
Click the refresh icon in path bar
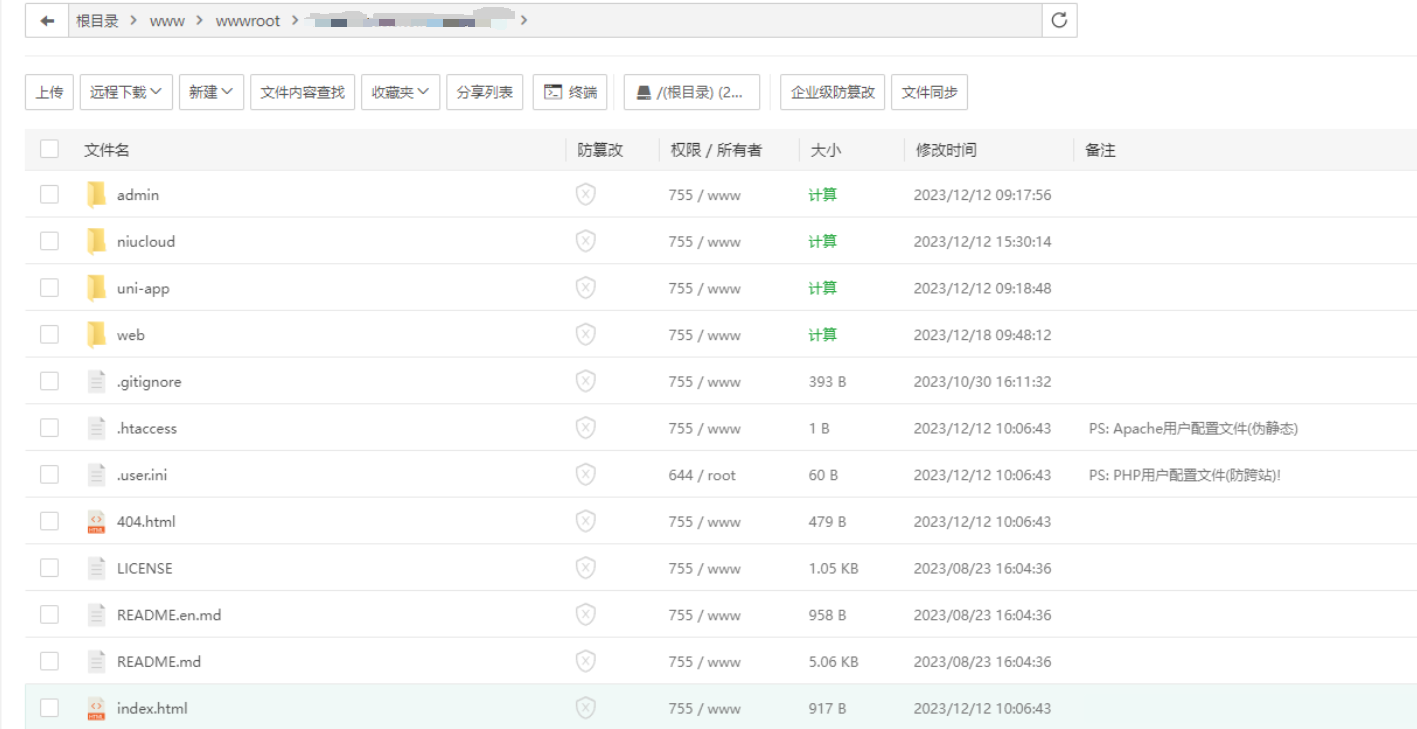[1059, 21]
